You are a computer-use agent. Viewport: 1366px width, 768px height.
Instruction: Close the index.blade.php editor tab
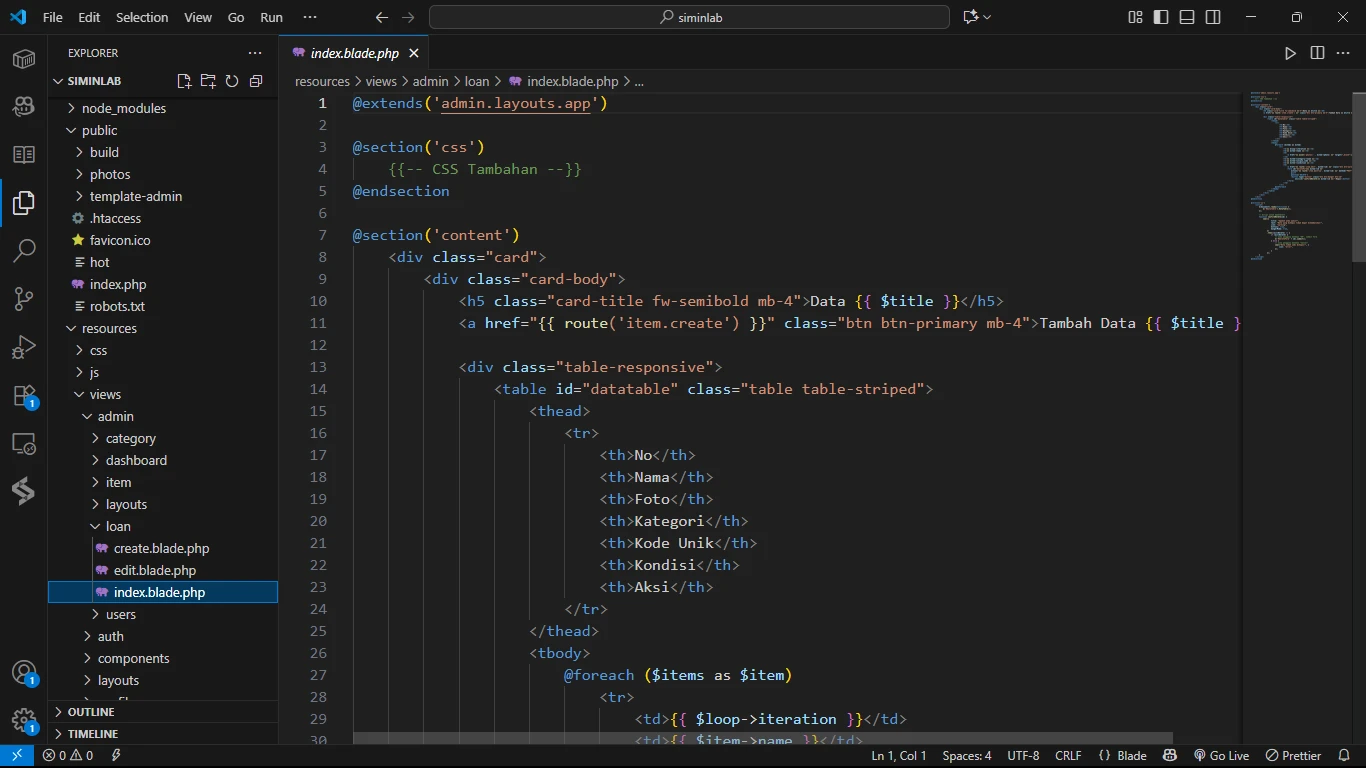point(414,53)
